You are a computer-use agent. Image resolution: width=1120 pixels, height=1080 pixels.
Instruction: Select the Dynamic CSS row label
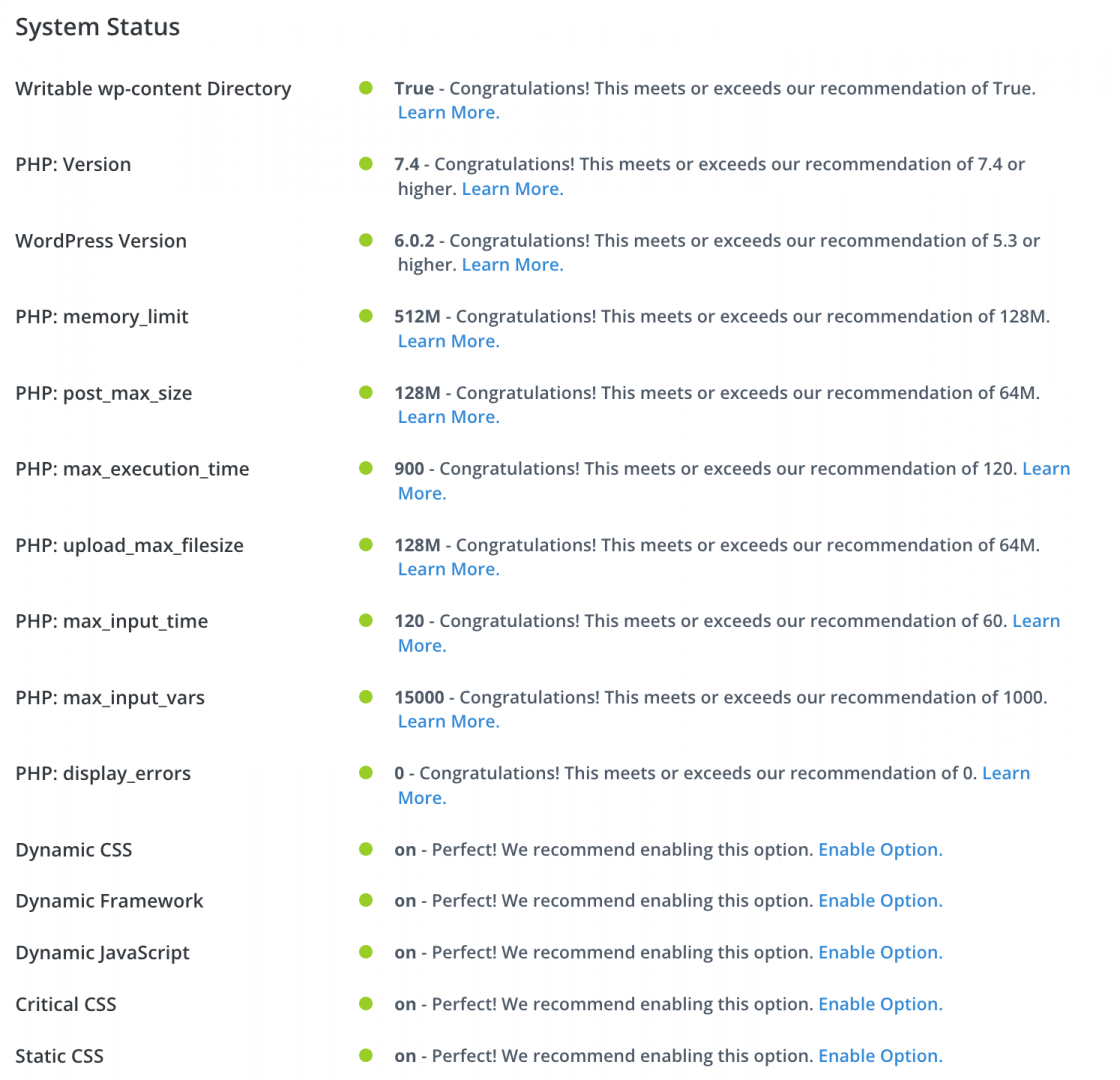click(x=74, y=850)
